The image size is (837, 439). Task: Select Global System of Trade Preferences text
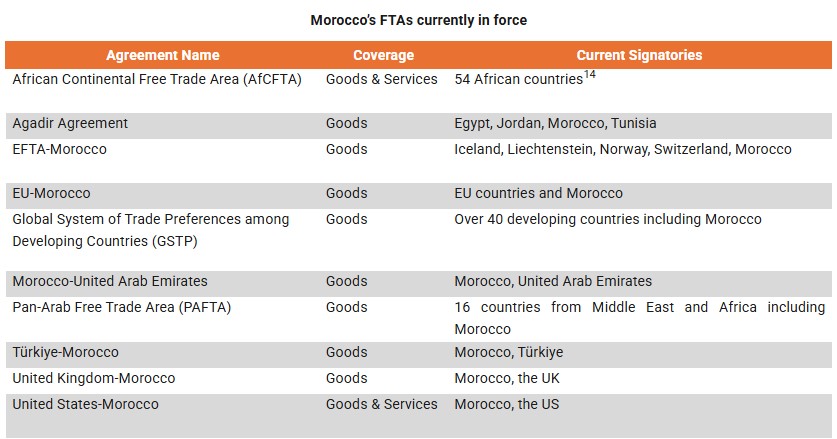point(151,219)
